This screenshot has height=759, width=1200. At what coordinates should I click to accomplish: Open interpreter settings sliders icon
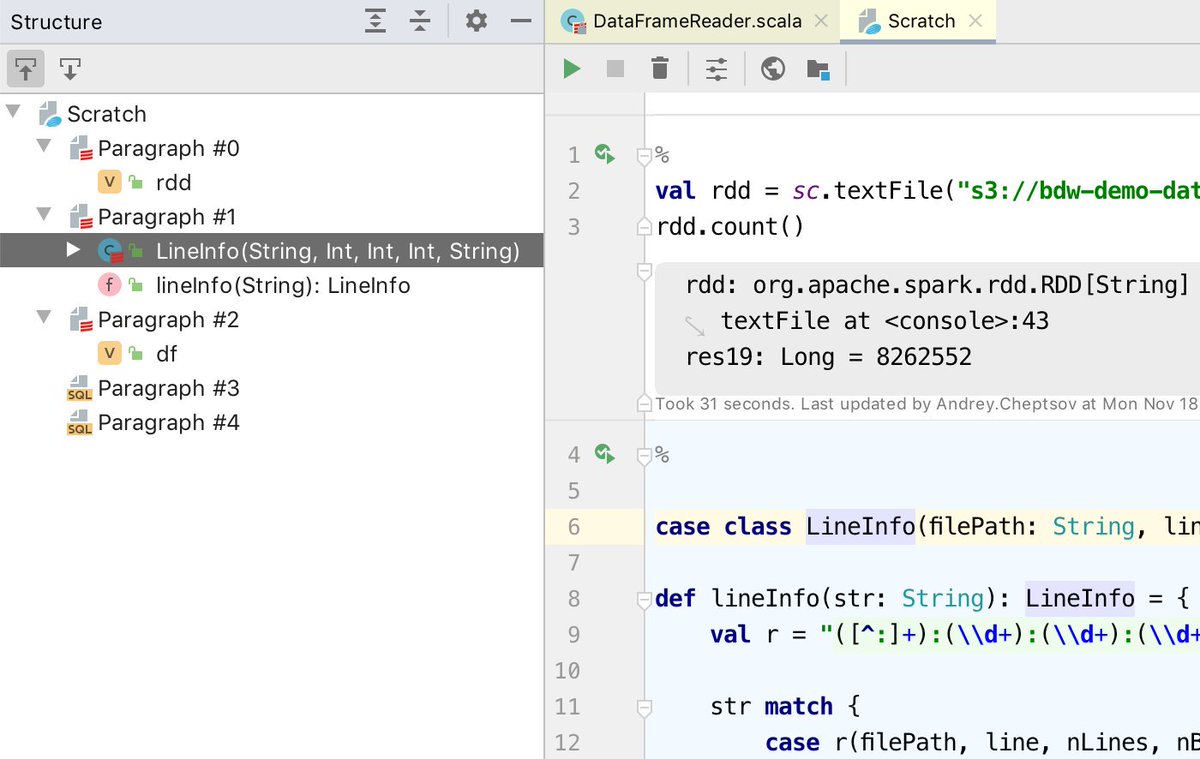point(716,69)
